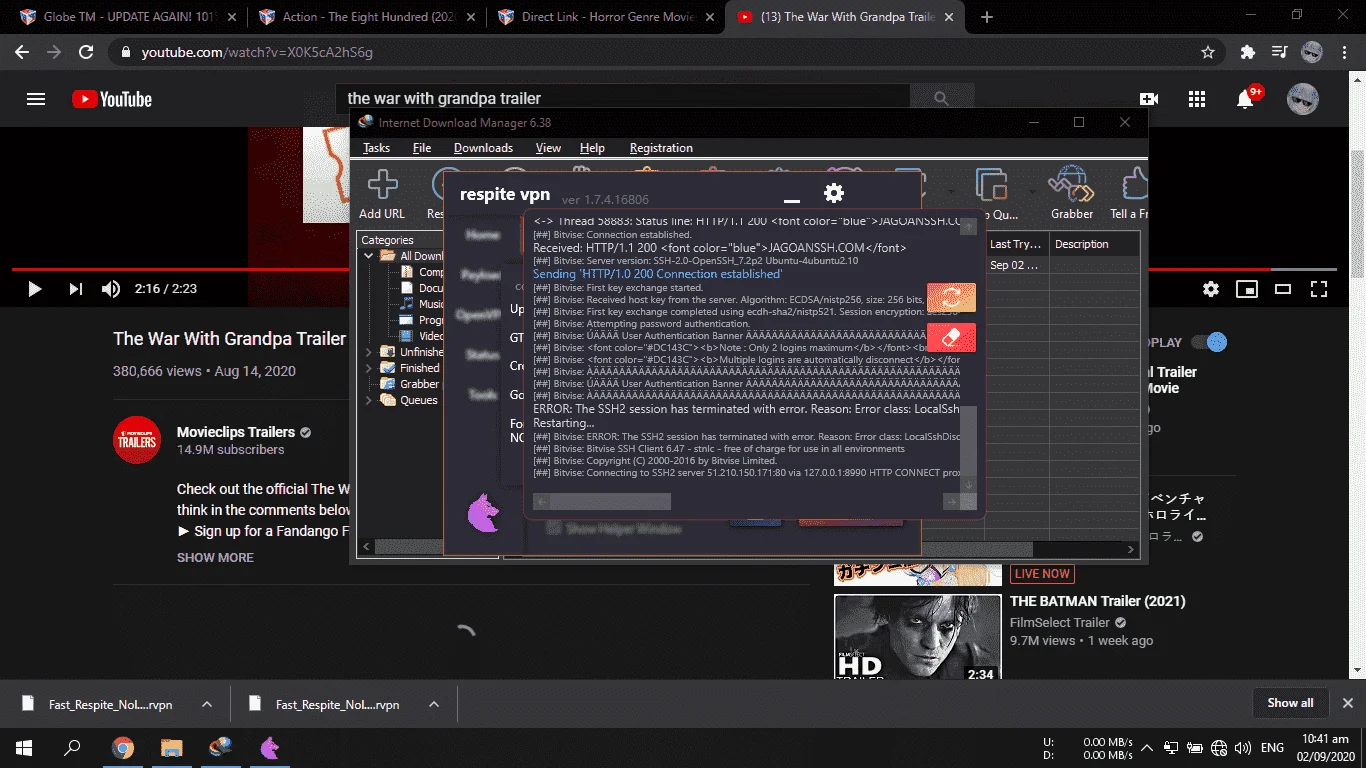Open Windows Start menu

tap(23, 748)
